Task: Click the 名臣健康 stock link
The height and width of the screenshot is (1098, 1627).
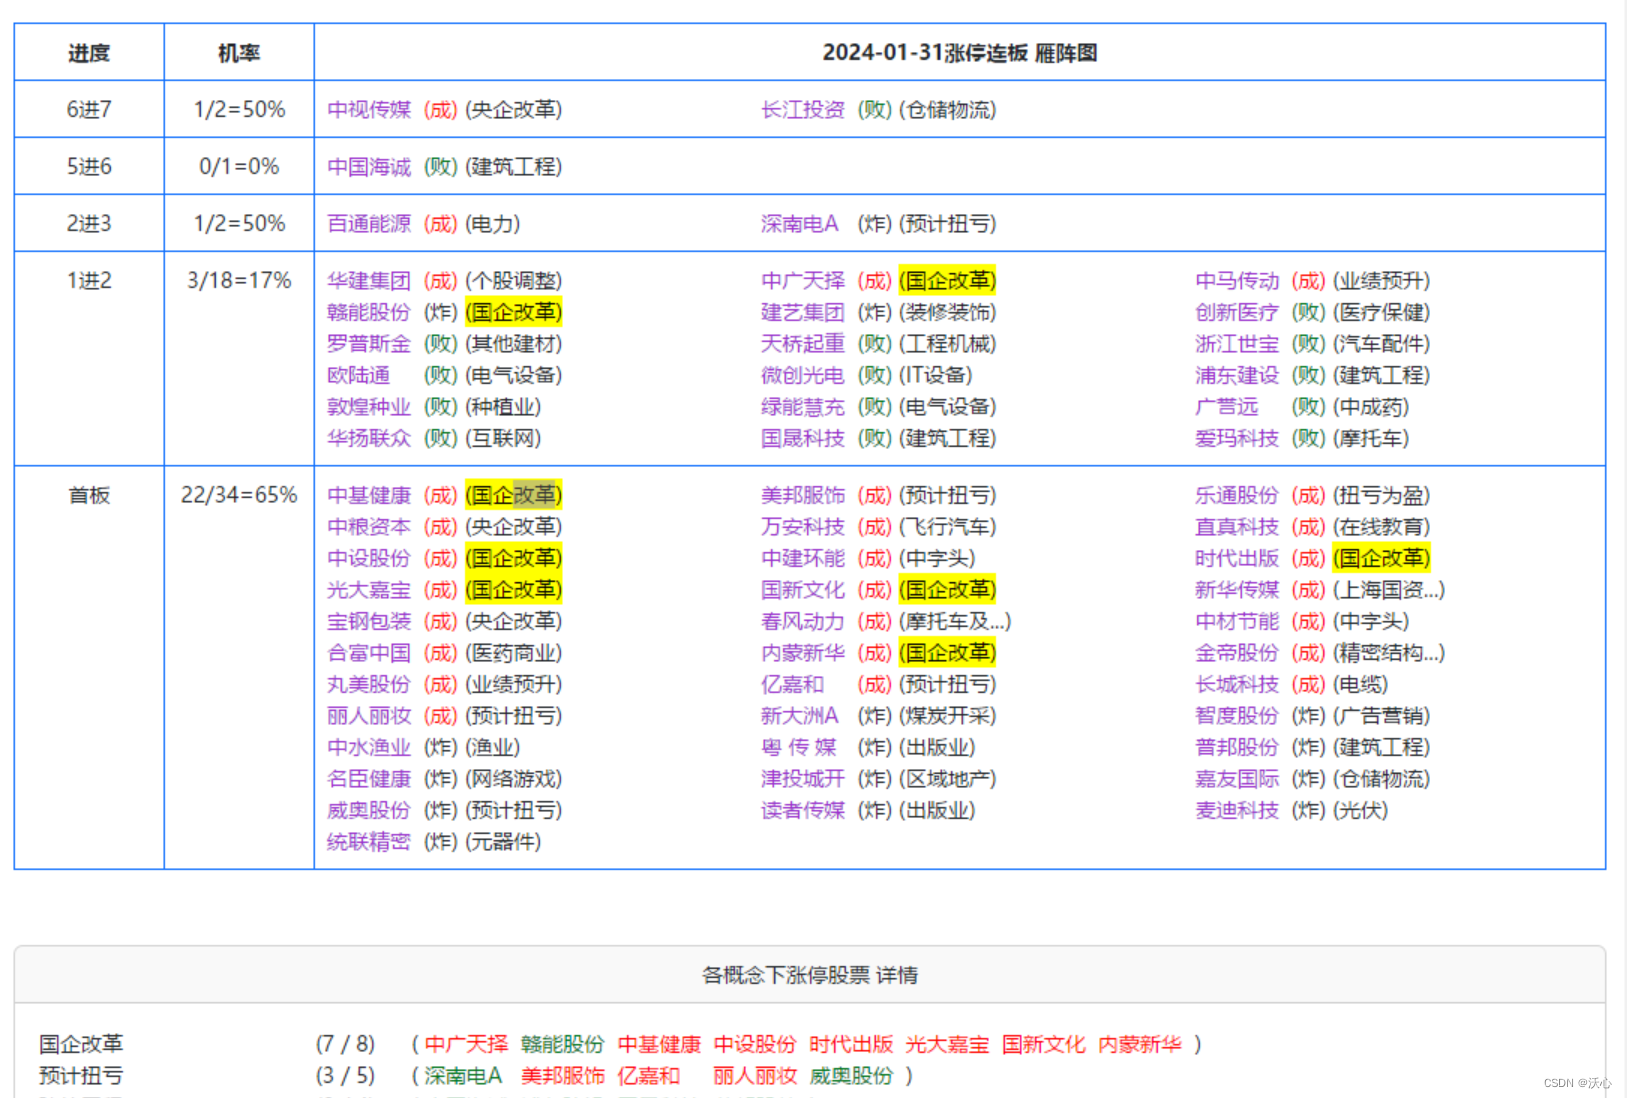Action: 369,779
